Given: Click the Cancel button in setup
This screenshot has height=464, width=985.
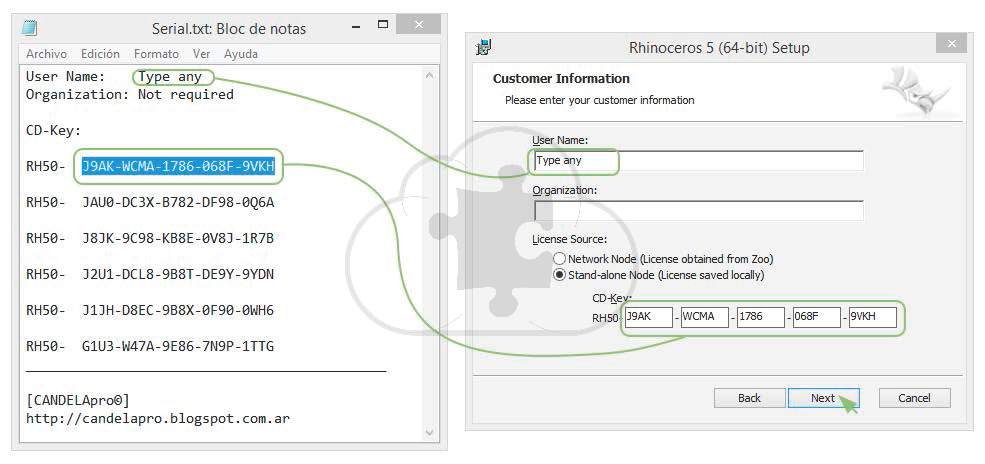Looking at the screenshot, I should 915,398.
